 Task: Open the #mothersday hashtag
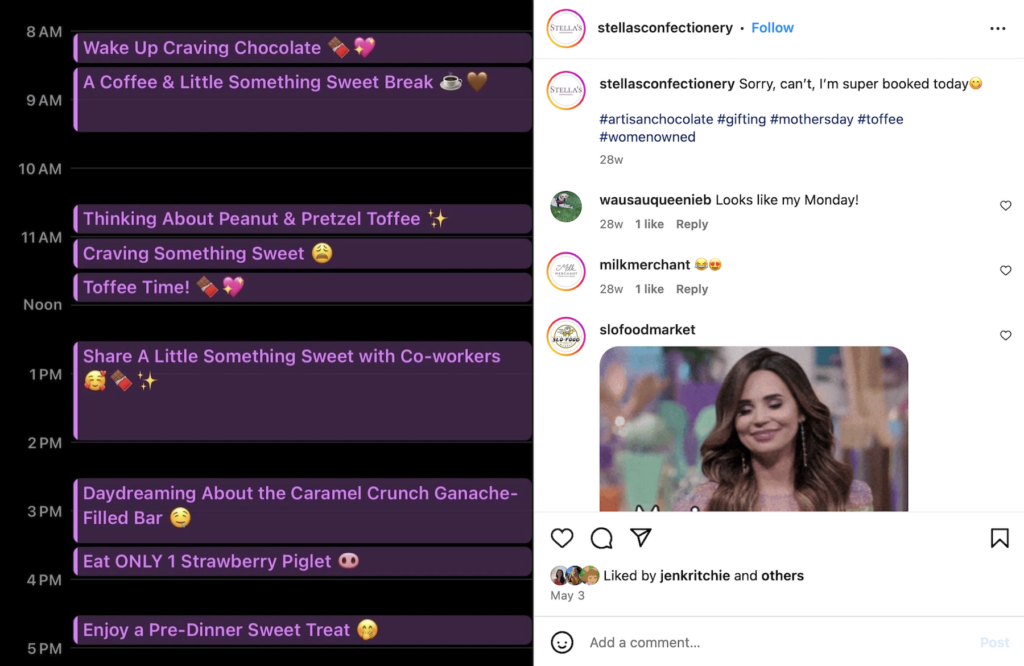coord(812,119)
